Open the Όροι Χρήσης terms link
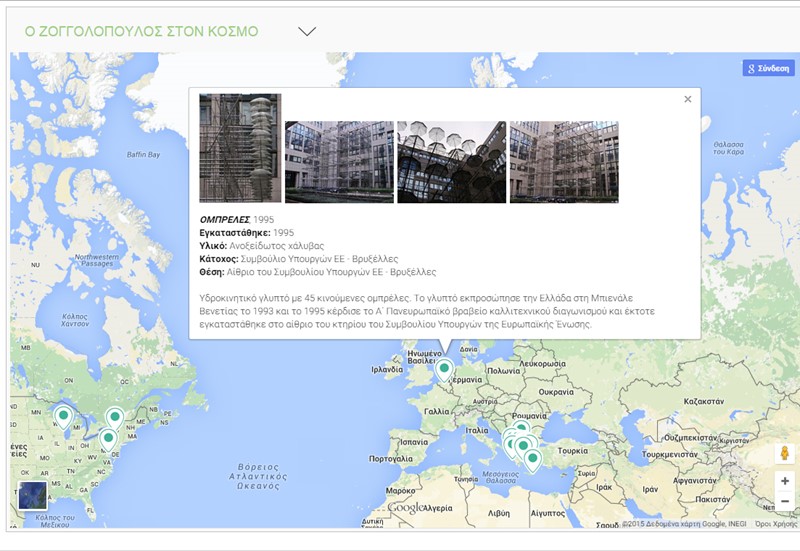Screen dimensions: 800x551 point(775,523)
